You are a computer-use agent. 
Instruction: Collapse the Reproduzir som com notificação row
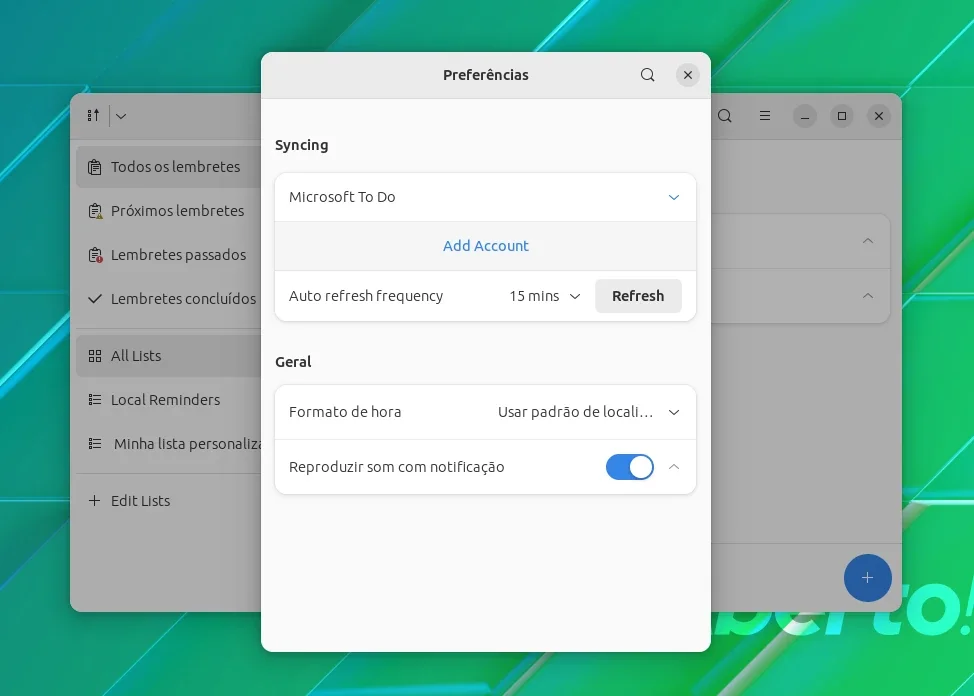[673, 467]
